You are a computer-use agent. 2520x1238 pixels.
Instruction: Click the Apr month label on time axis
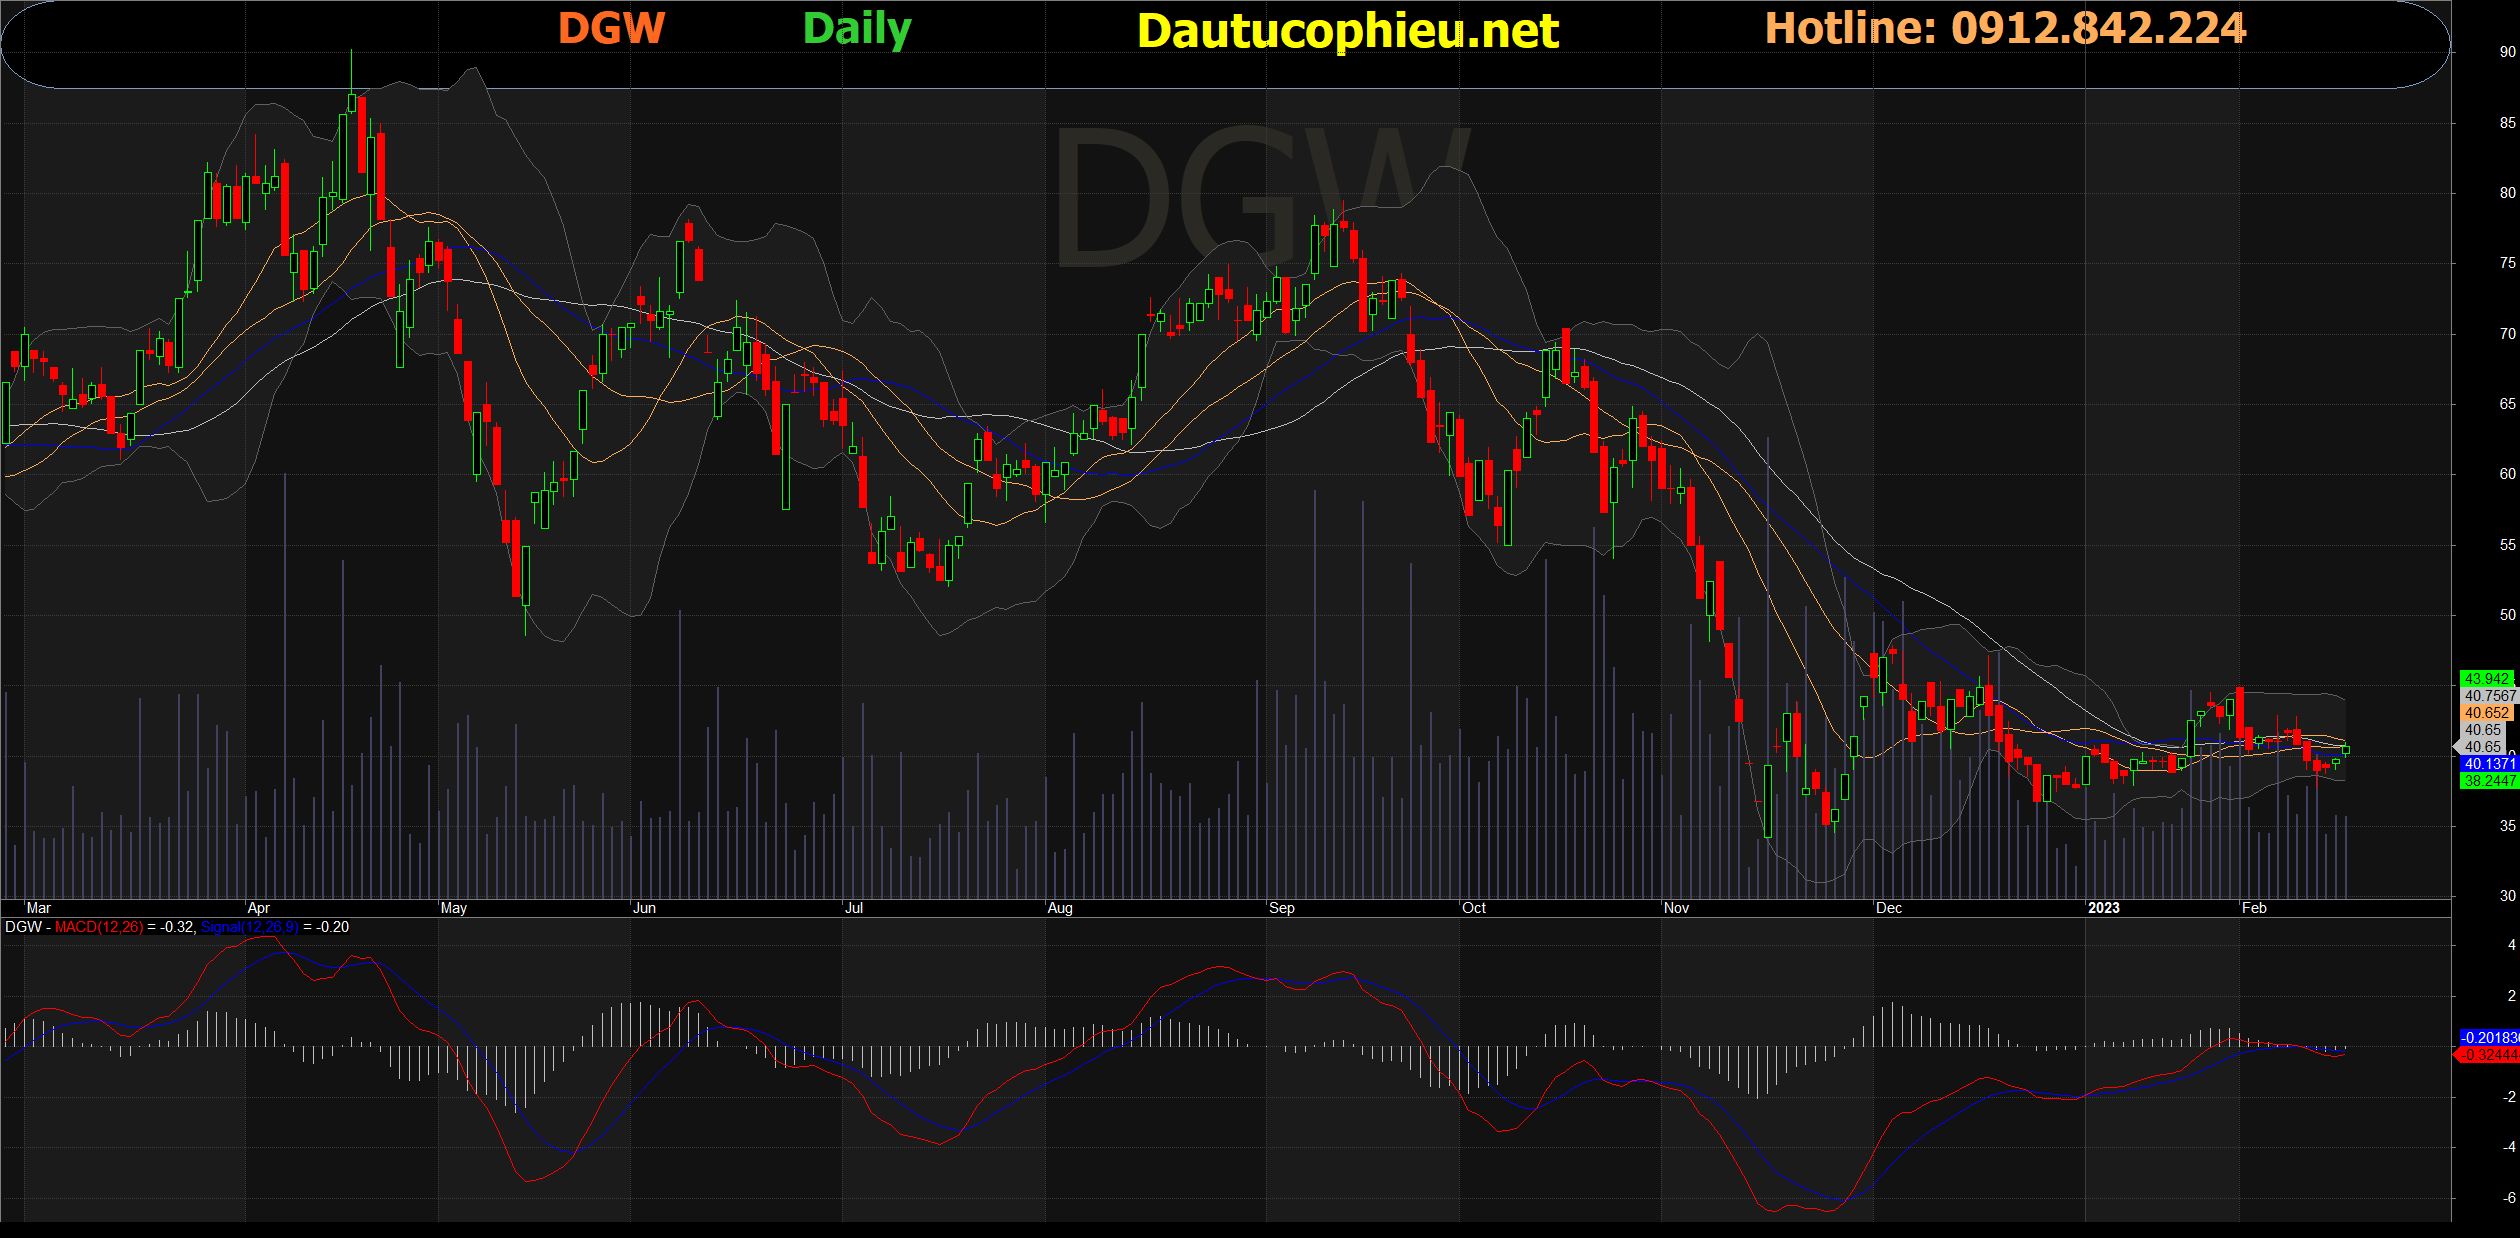click(258, 908)
